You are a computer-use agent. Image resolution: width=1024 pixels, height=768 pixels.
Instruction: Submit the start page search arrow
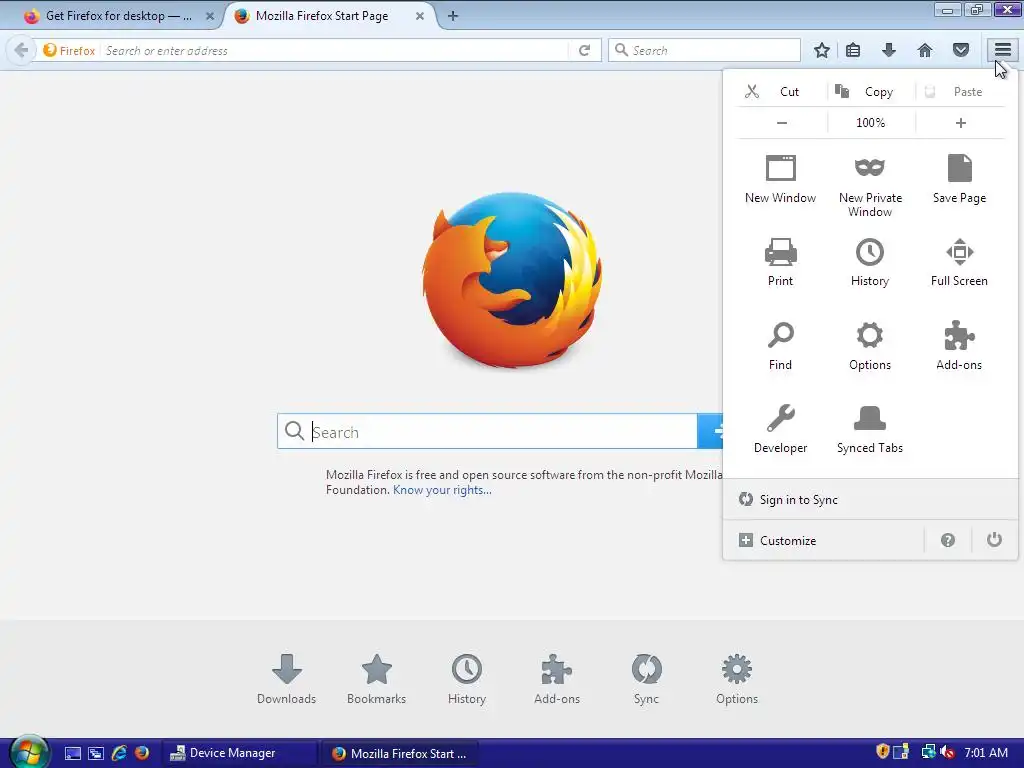tap(711, 431)
